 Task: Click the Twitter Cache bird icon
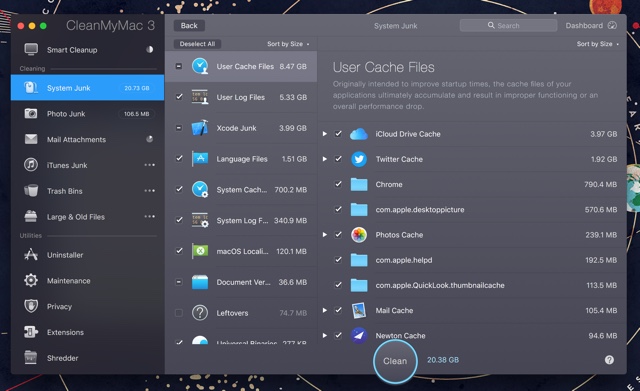(359, 159)
